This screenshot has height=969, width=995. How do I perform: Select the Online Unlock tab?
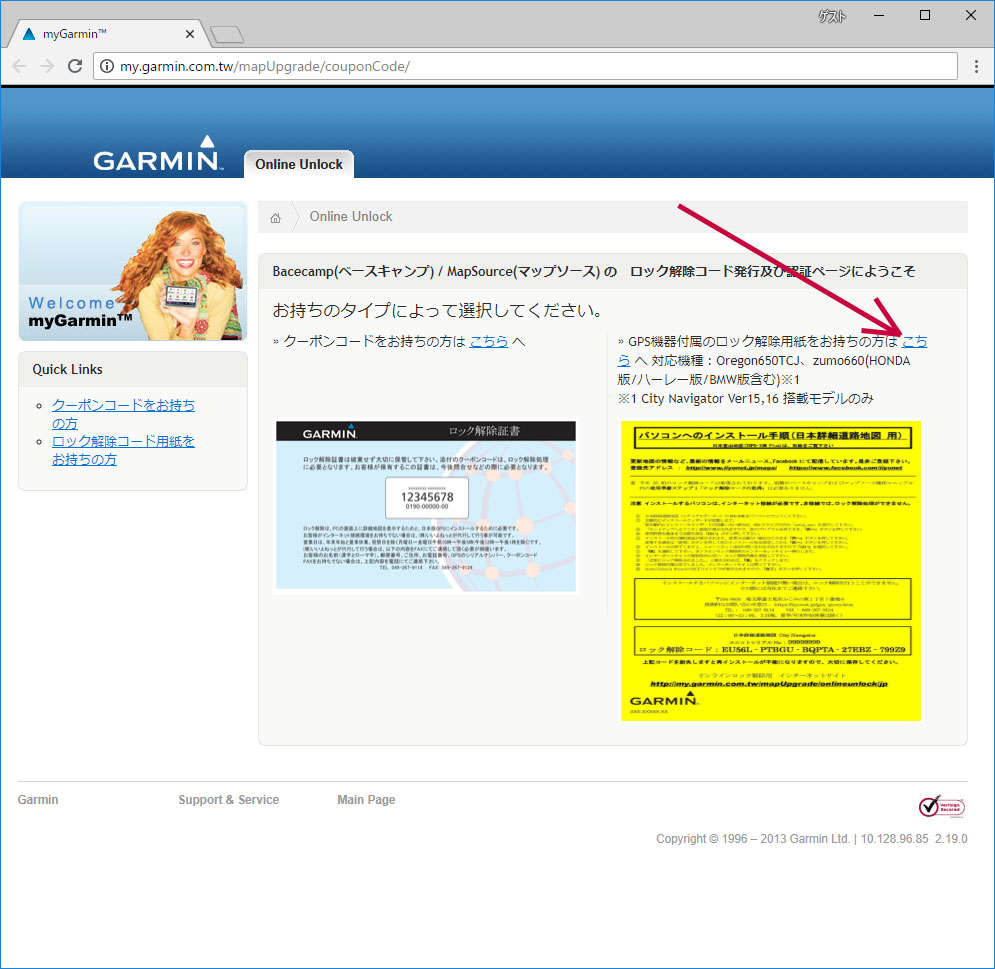pos(299,164)
